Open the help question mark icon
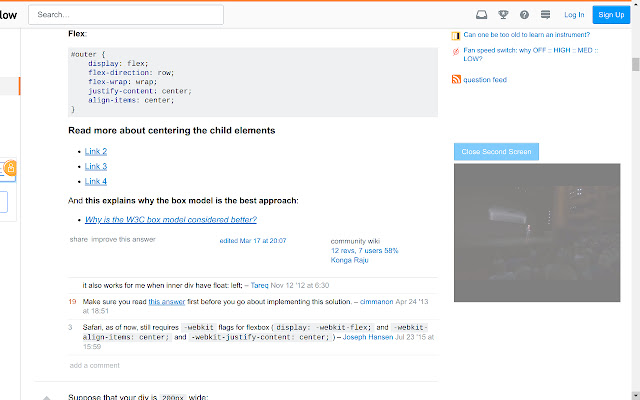Image resolution: width=640 pixels, height=400 pixels. pyautogui.click(x=524, y=15)
